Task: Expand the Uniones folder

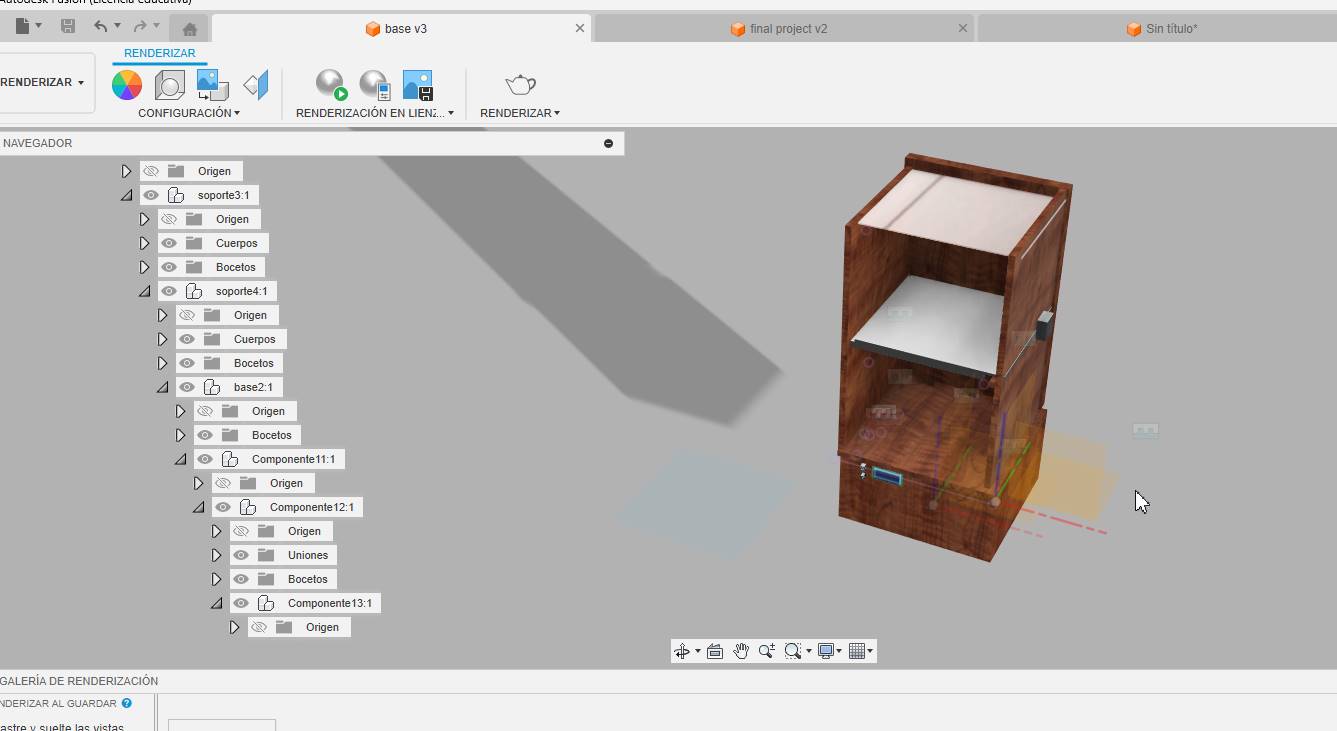Action: (216, 555)
